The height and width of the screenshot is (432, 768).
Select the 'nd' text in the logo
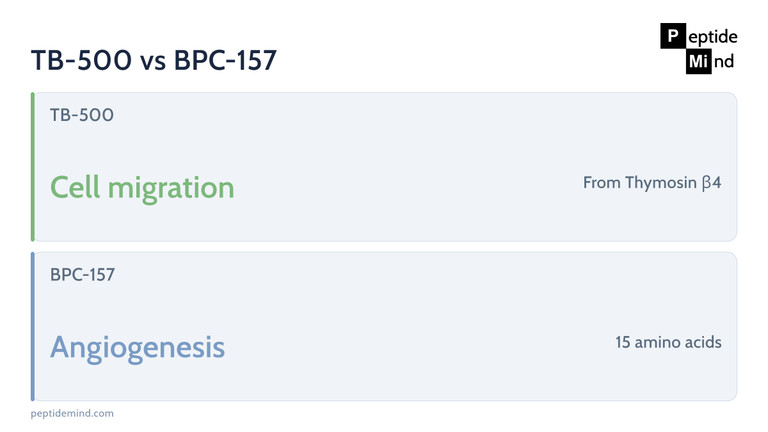[x=723, y=62]
